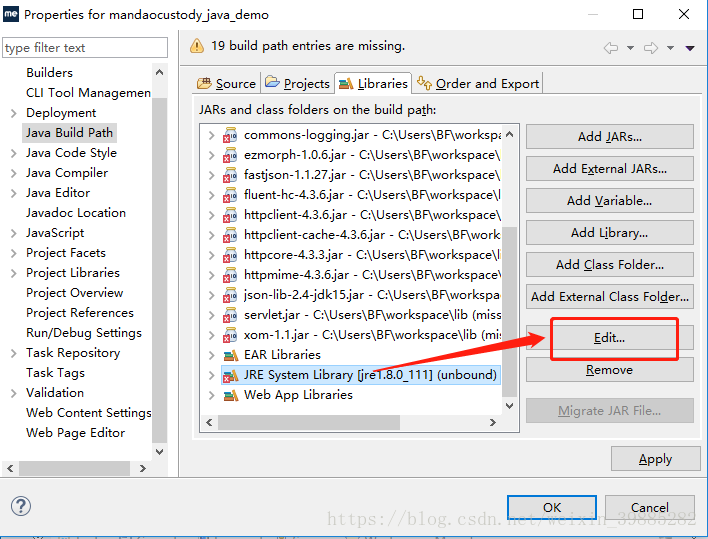Click the fastjson-1.1.27.jar jar icon

click(x=230, y=175)
